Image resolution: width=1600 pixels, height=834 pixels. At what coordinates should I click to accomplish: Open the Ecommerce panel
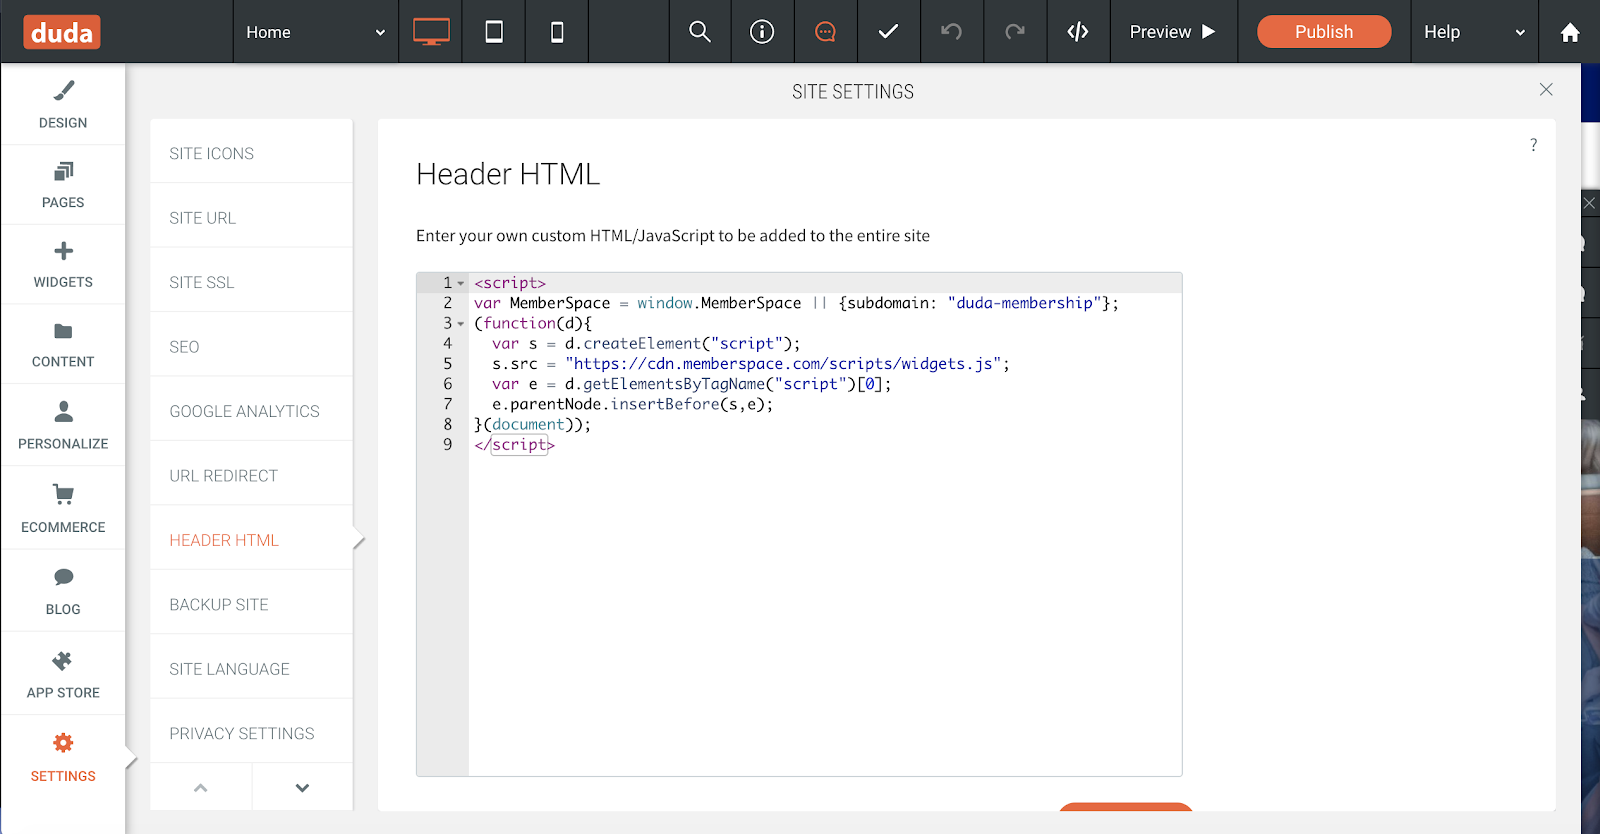pos(63,508)
